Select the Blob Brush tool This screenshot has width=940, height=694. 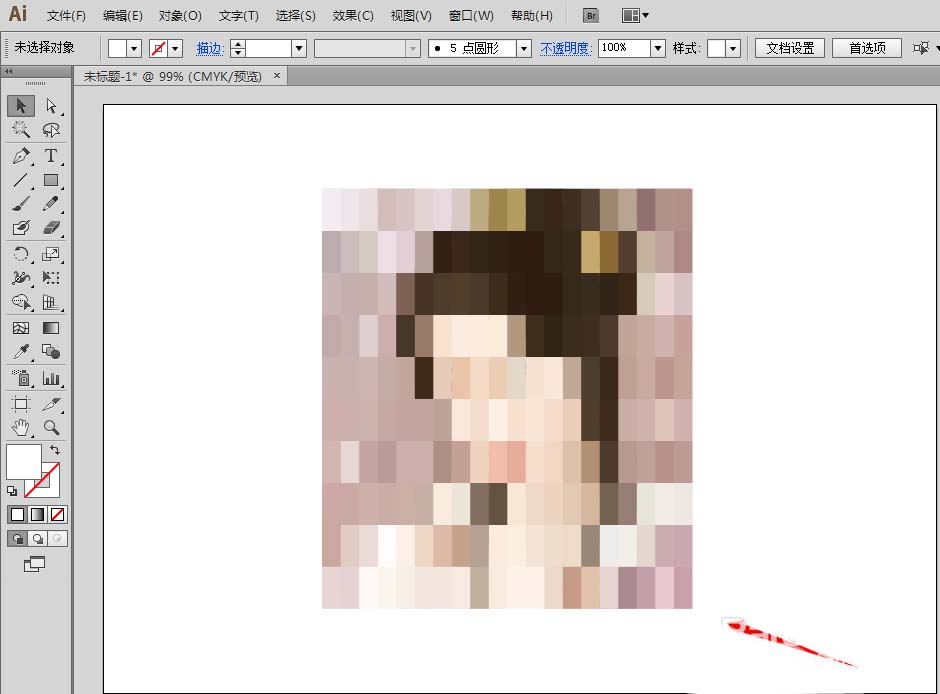coord(21,228)
